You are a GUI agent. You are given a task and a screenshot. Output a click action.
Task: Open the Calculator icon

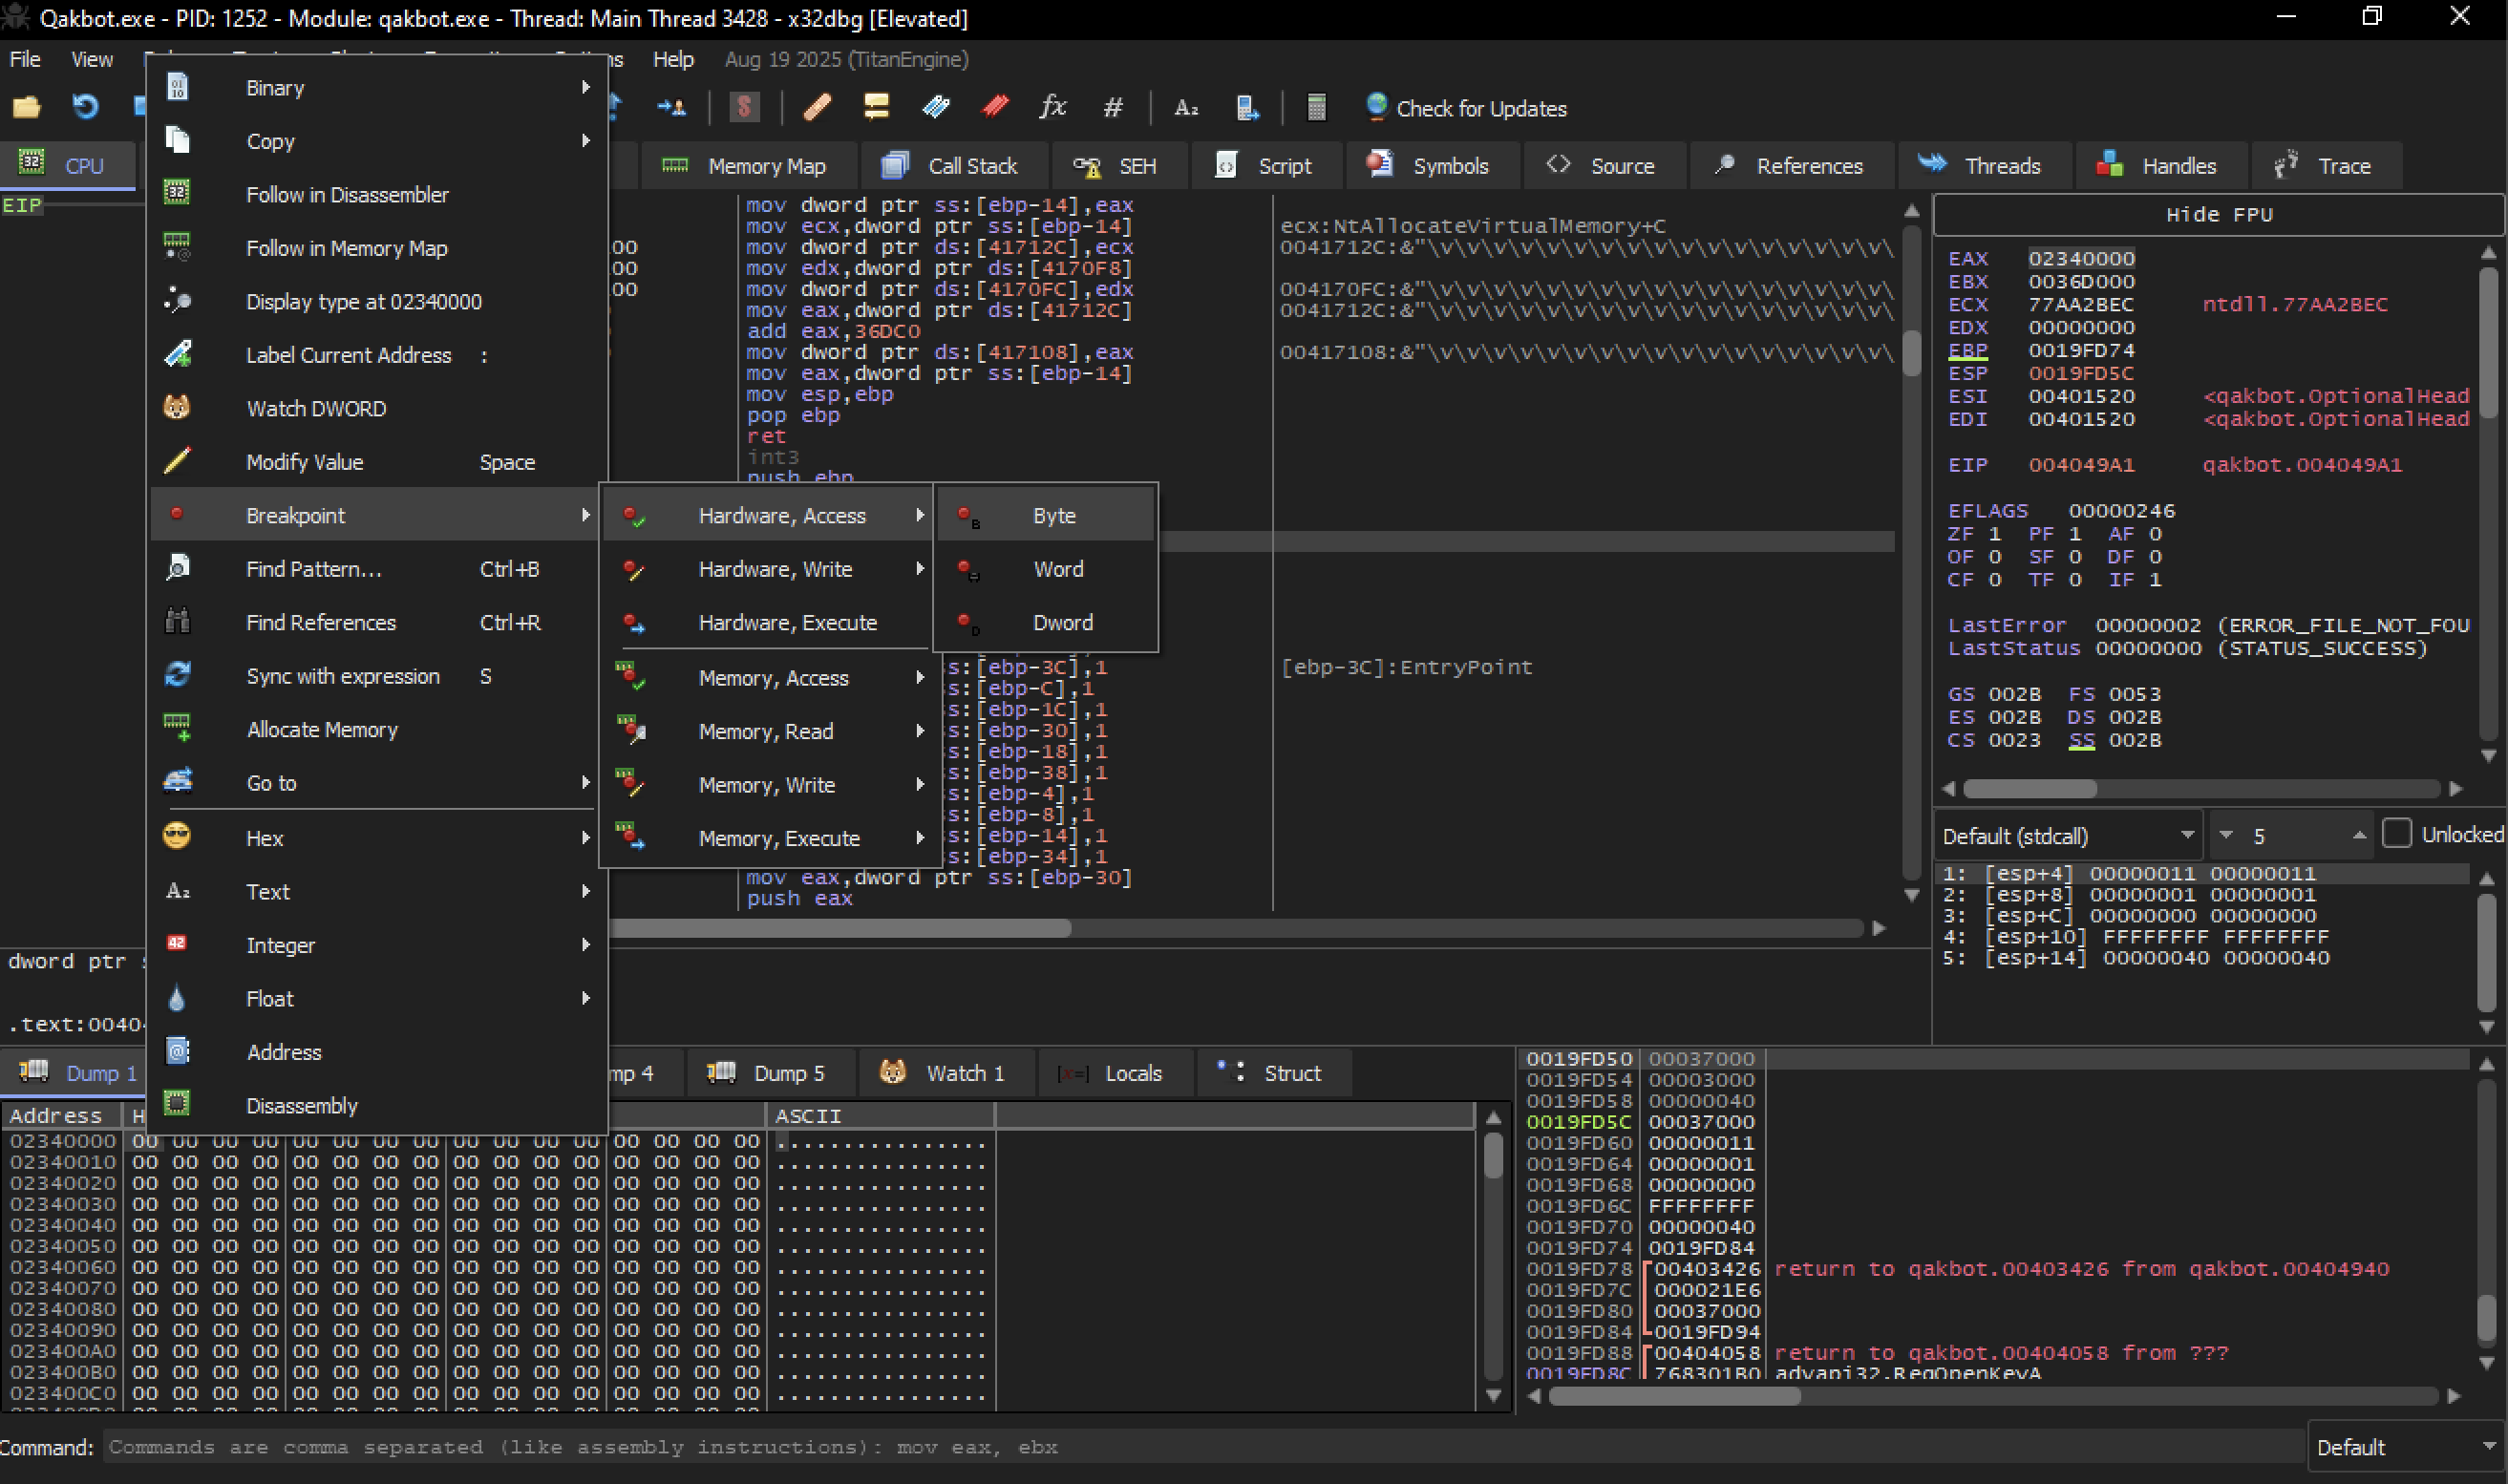point(1316,107)
